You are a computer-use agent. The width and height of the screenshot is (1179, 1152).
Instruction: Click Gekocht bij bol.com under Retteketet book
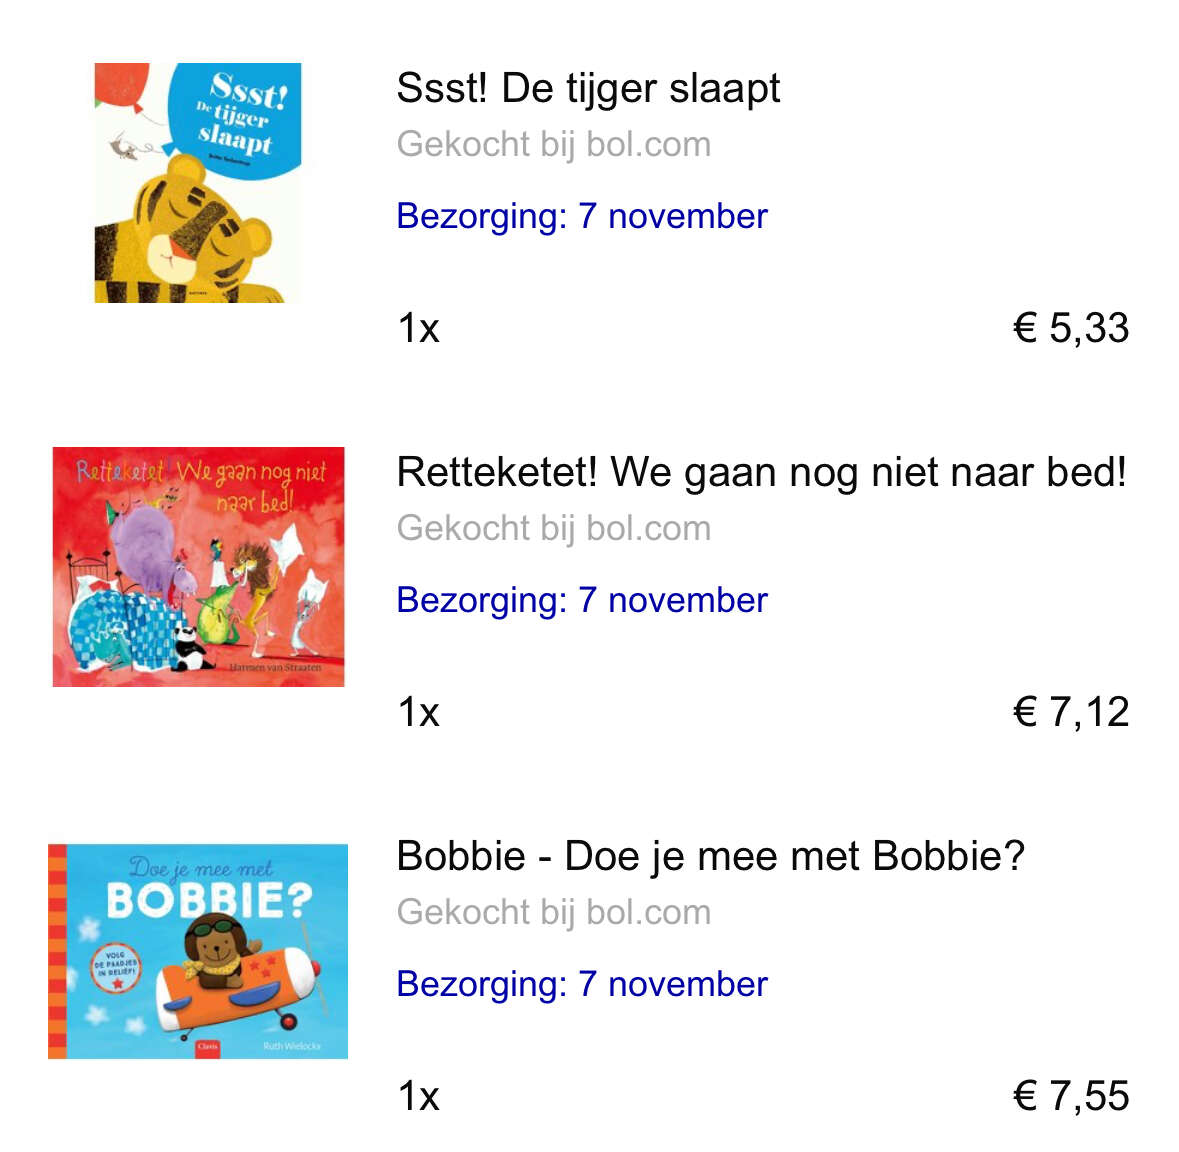(553, 529)
